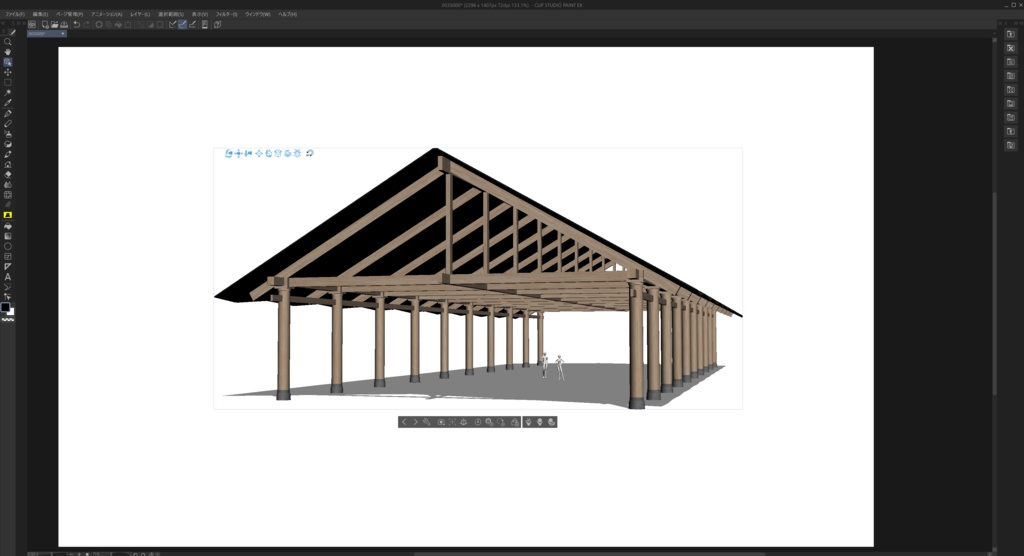Viewport: 1024px width, 556px height.
Task: Select previous 3D object in object launcher
Action: (x=404, y=423)
